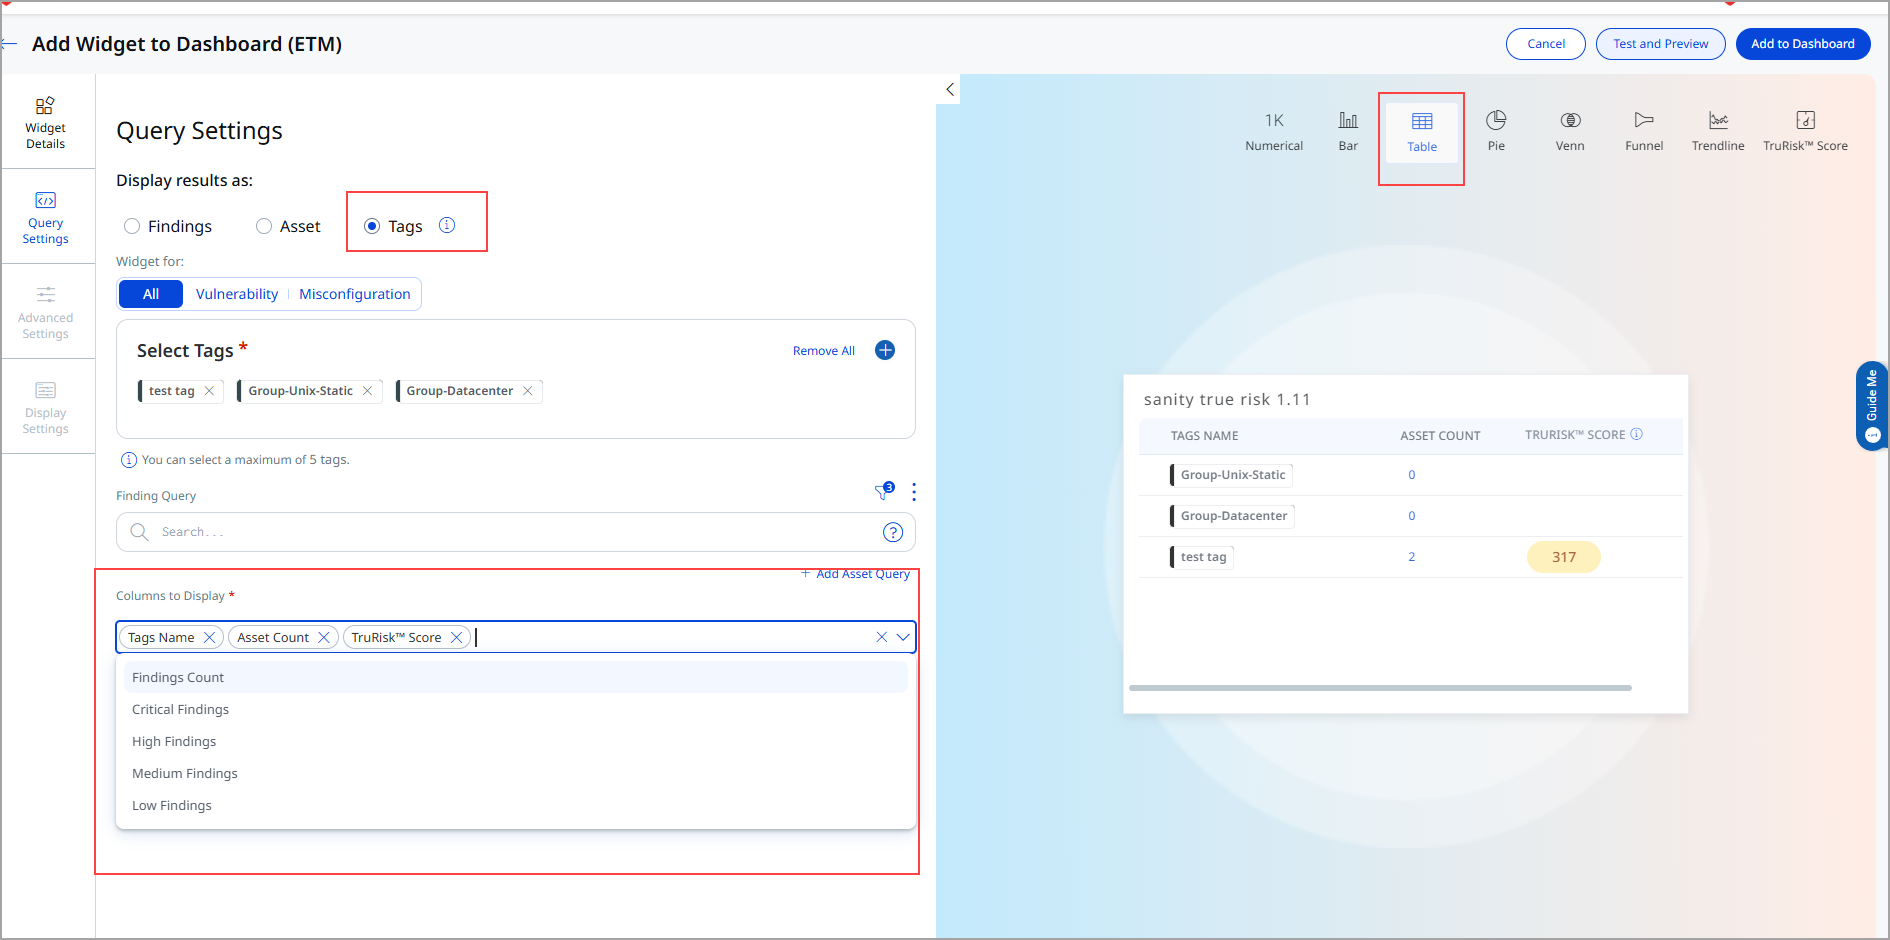Click info icon next to Tags

[x=447, y=225]
